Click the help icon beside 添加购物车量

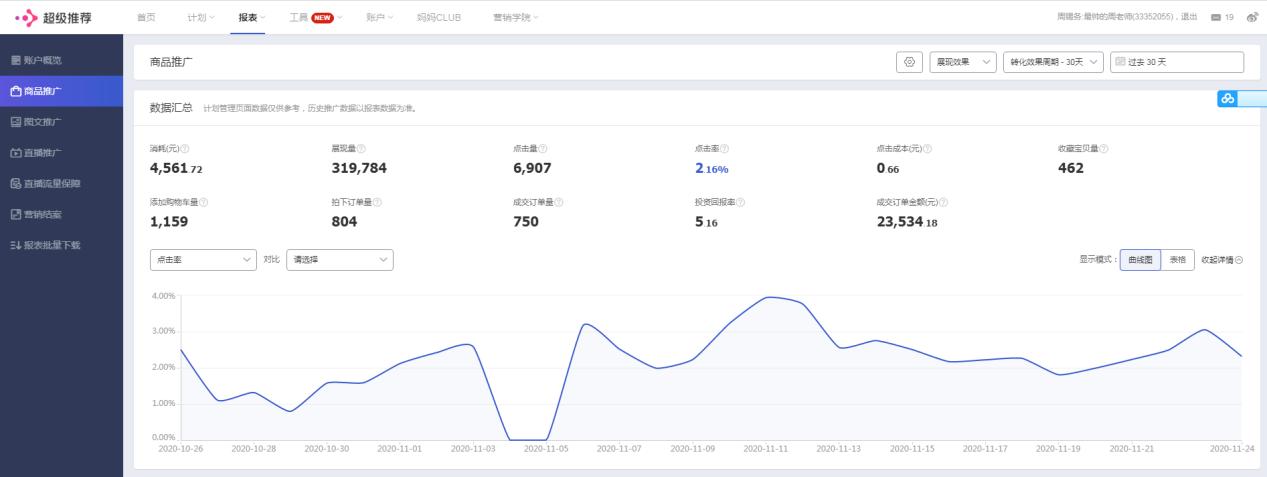[204, 202]
